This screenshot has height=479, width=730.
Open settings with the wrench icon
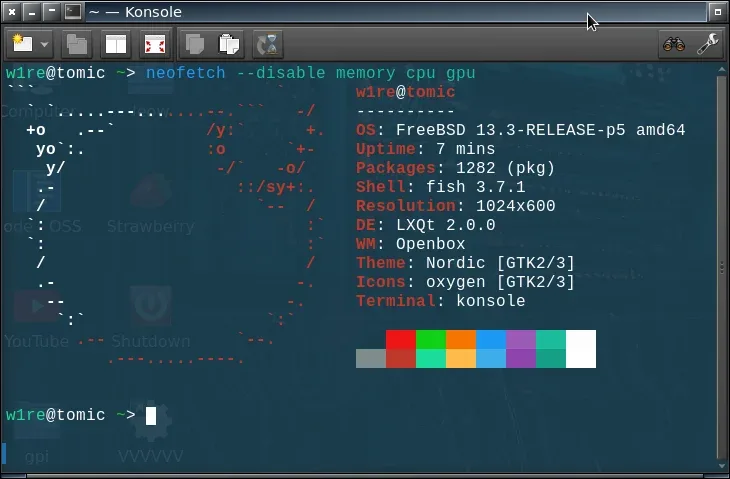[x=708, y=45]
